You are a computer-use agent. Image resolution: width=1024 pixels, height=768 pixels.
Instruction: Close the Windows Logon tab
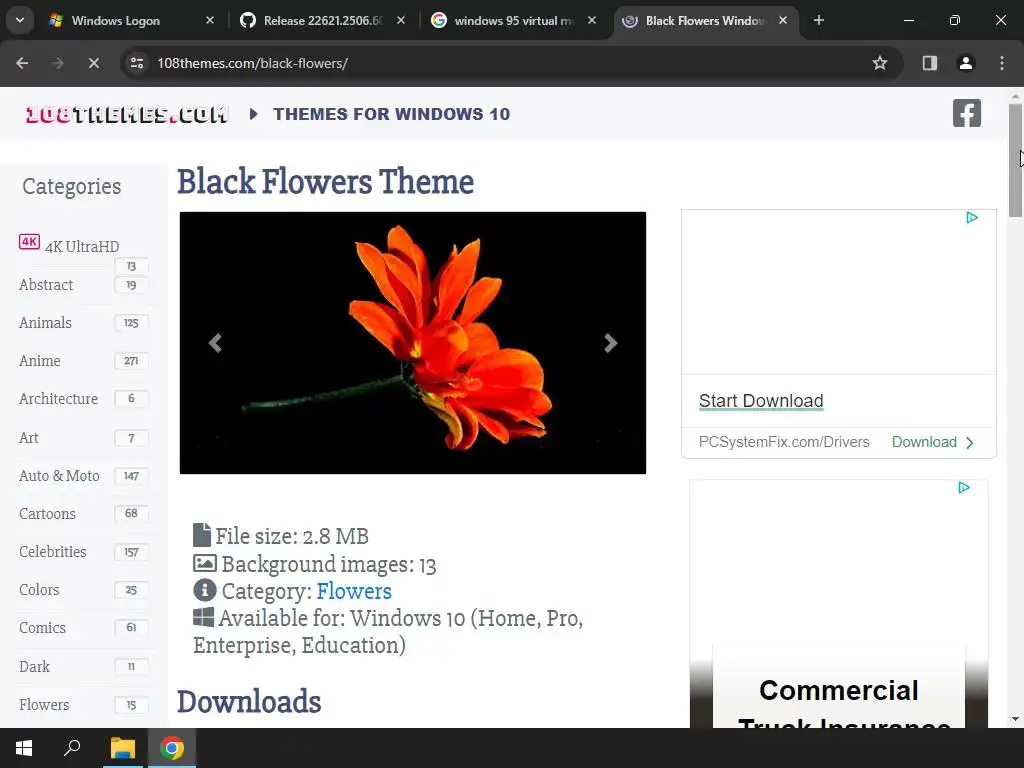point(210,20)
